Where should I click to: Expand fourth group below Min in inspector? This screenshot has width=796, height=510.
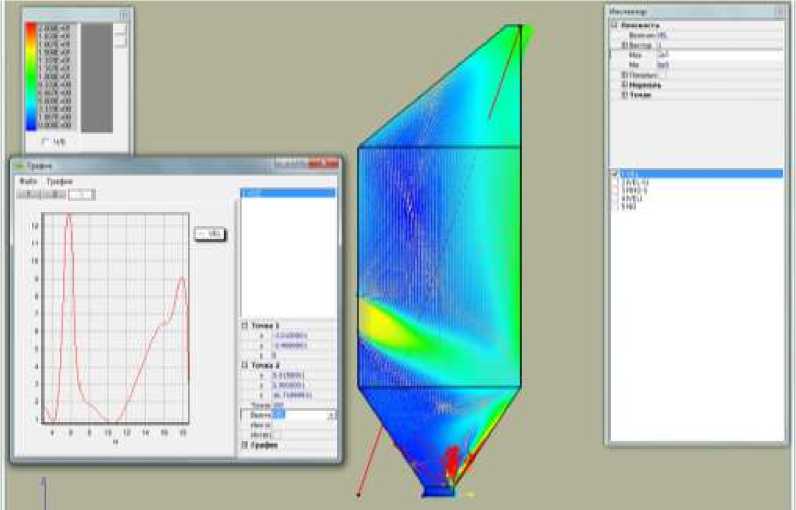625,75
